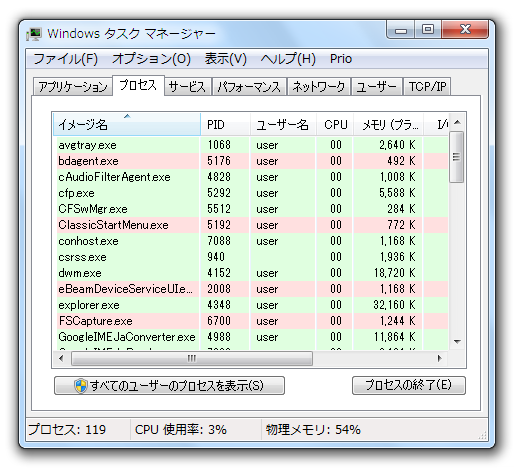
Task: Select the cfp.exe process row
Action: tap(252, 193)
